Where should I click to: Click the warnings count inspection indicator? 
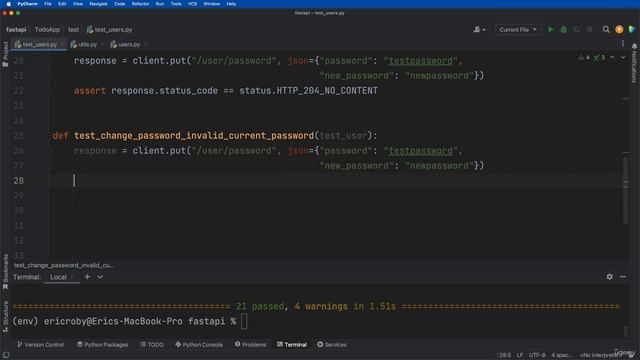(x=584, y=58)
